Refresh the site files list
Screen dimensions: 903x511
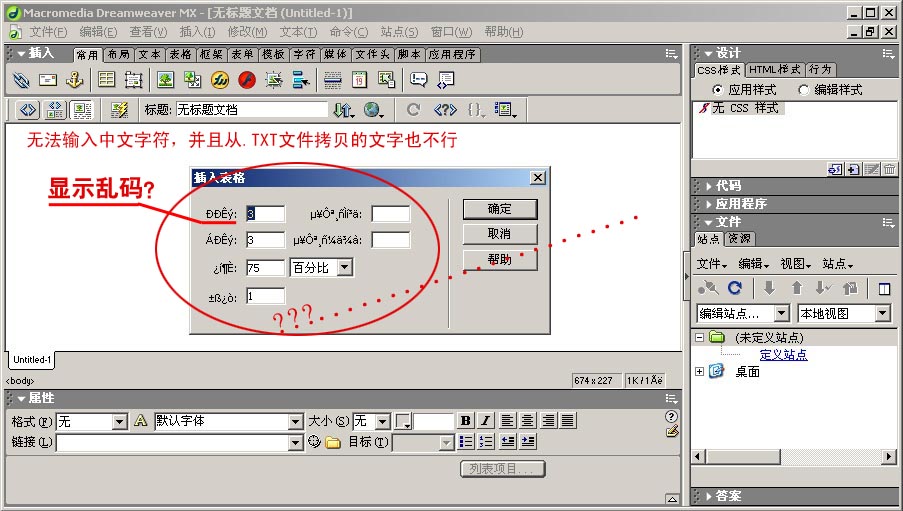click(x=734, y=288)
